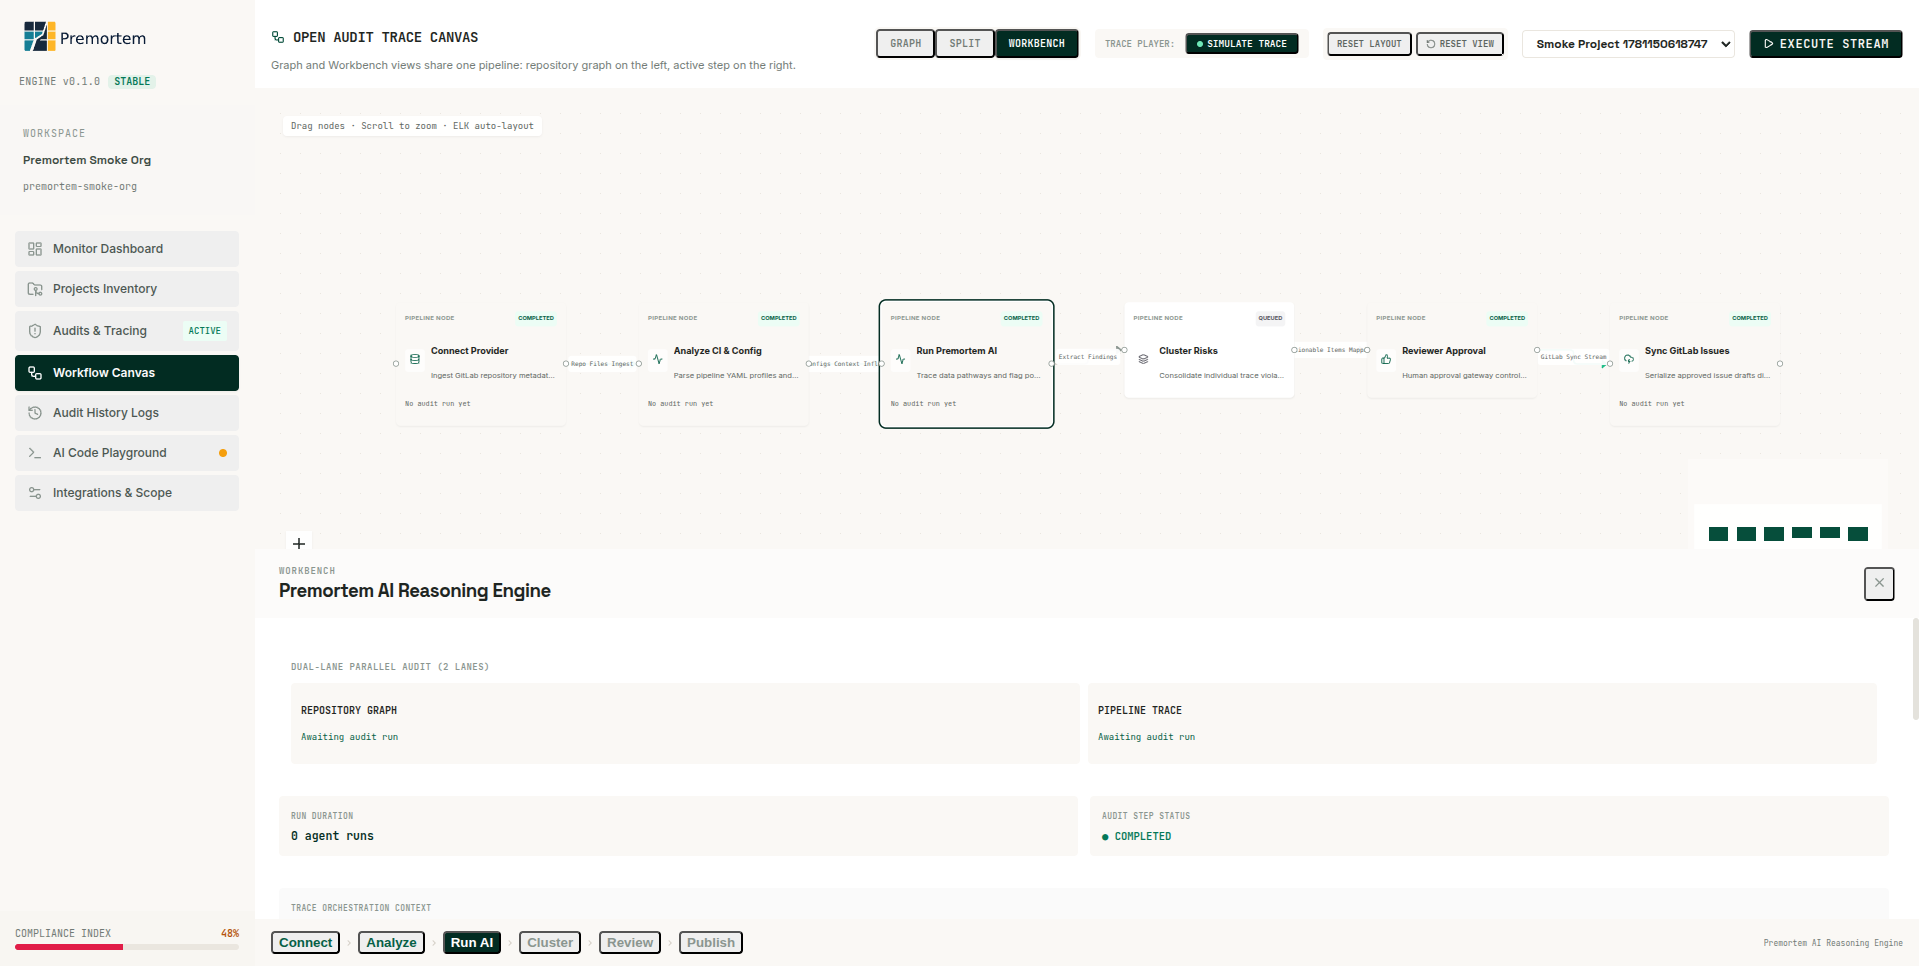Click the Repository Graph lane card

coord(685,724)
